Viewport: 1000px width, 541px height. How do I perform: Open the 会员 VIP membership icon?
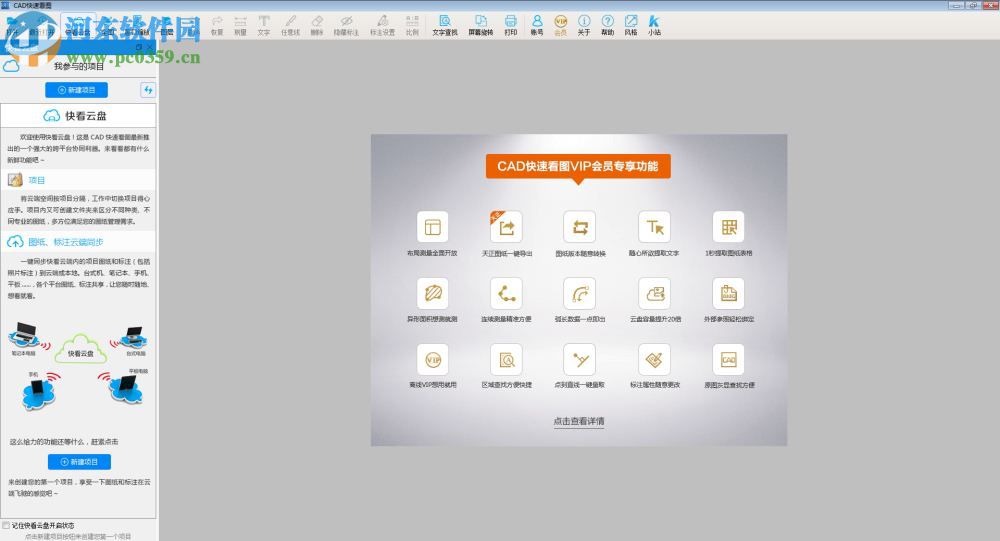tap(561, 26)
